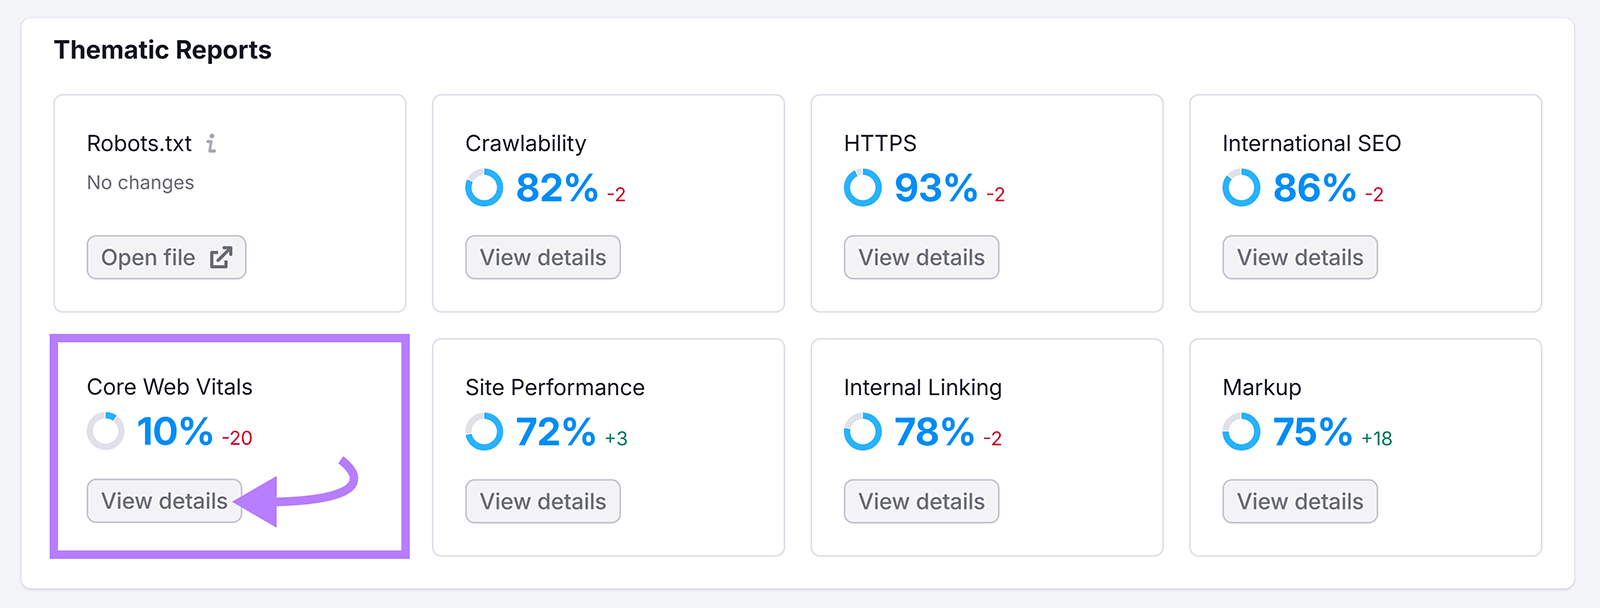1600x608 pixels.
Task: Click the Internal Linking progress ring
Action: [x=861, y=432]
